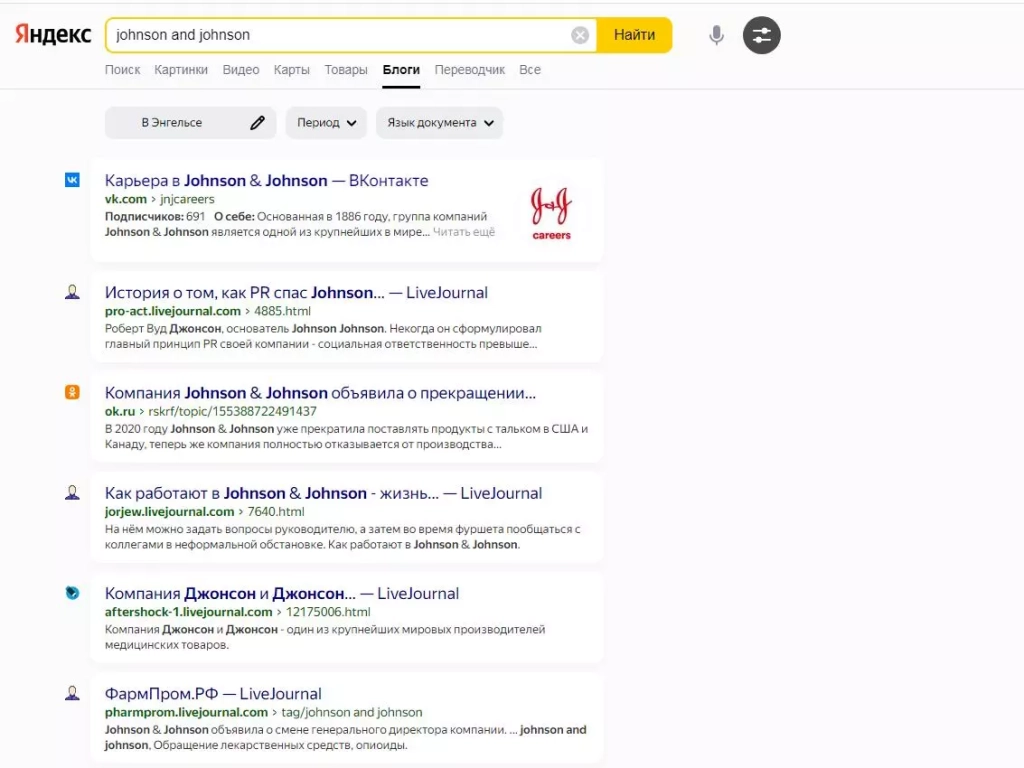Open search settings sliders icon
The width and height of the screenshot is (1024, 768).
(761, 35)
